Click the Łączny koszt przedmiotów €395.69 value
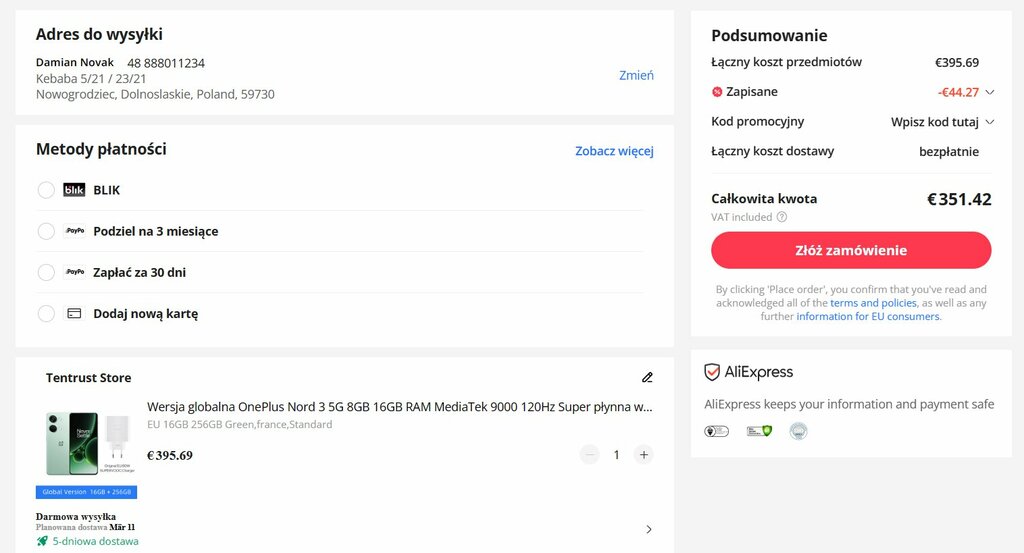Image resolution: width=1024 pixels, height=553 pixels. pyautogui.click(x=957, y=63)
